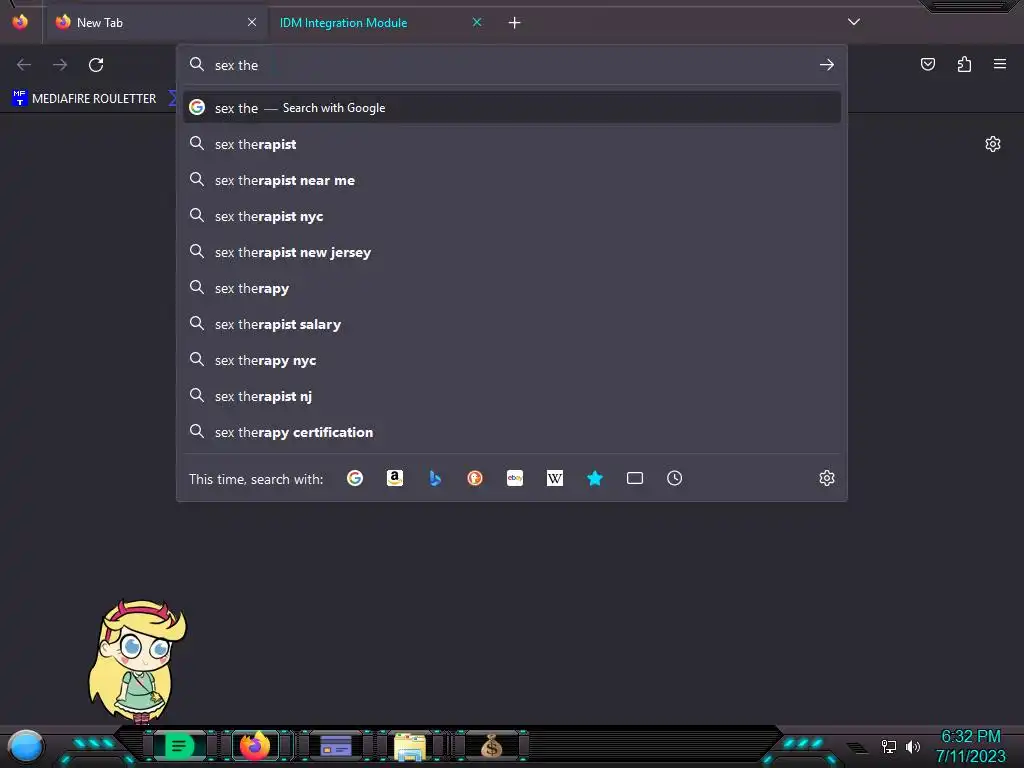Open the Start orb on taskbar
1024x768 pixels.
(x=25, y=747)
